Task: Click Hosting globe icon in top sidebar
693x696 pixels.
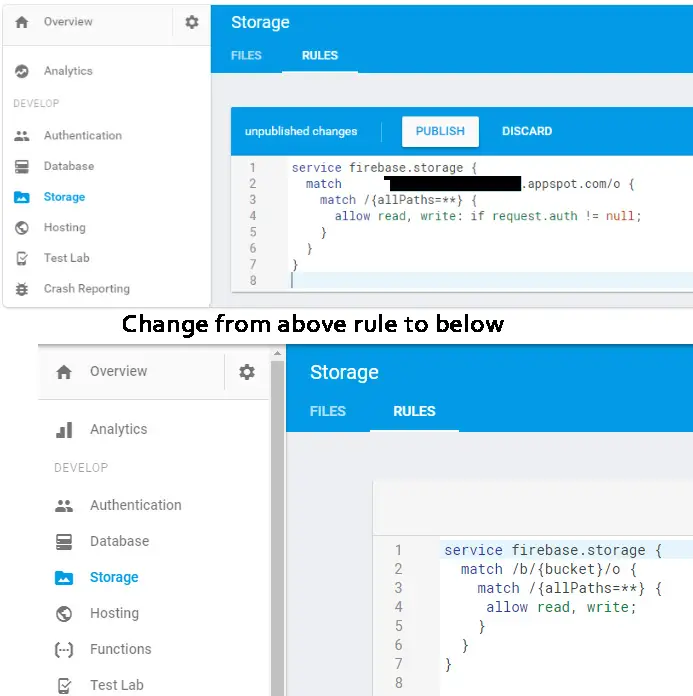Action: coord(22,228)
